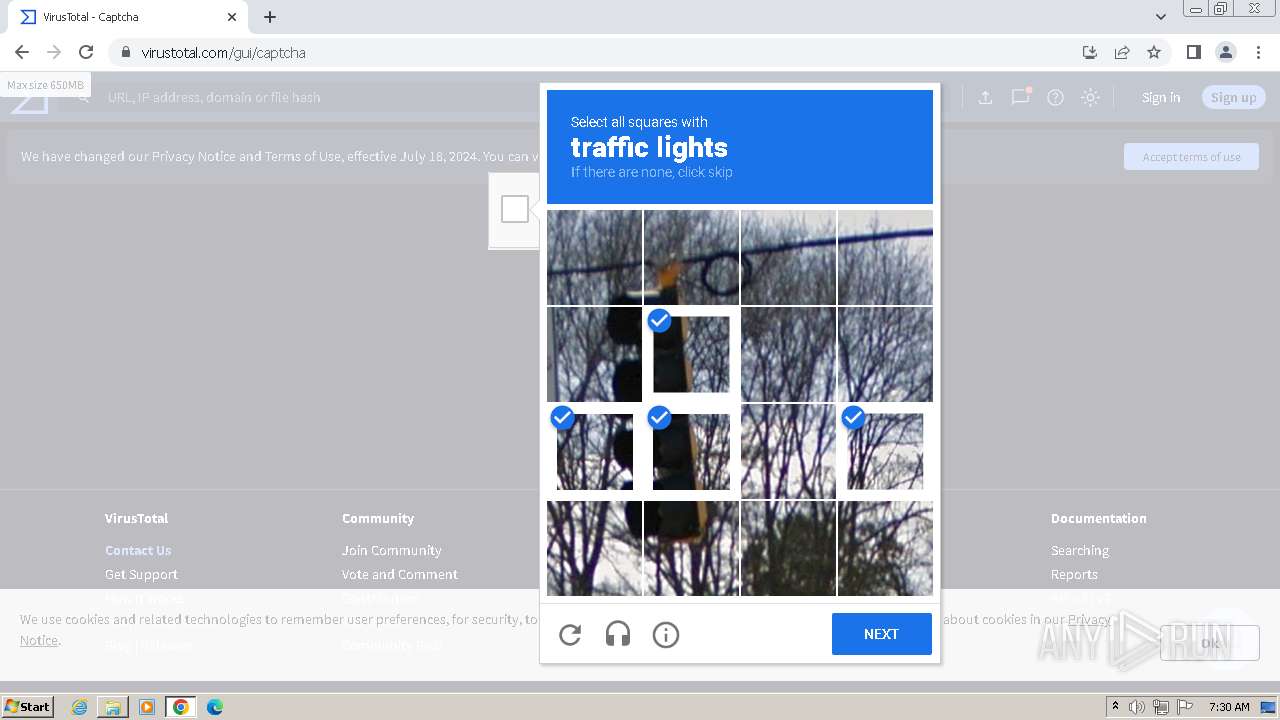
Task: Open Vote and Comment footer link
Action: click(x=400, y=574)
